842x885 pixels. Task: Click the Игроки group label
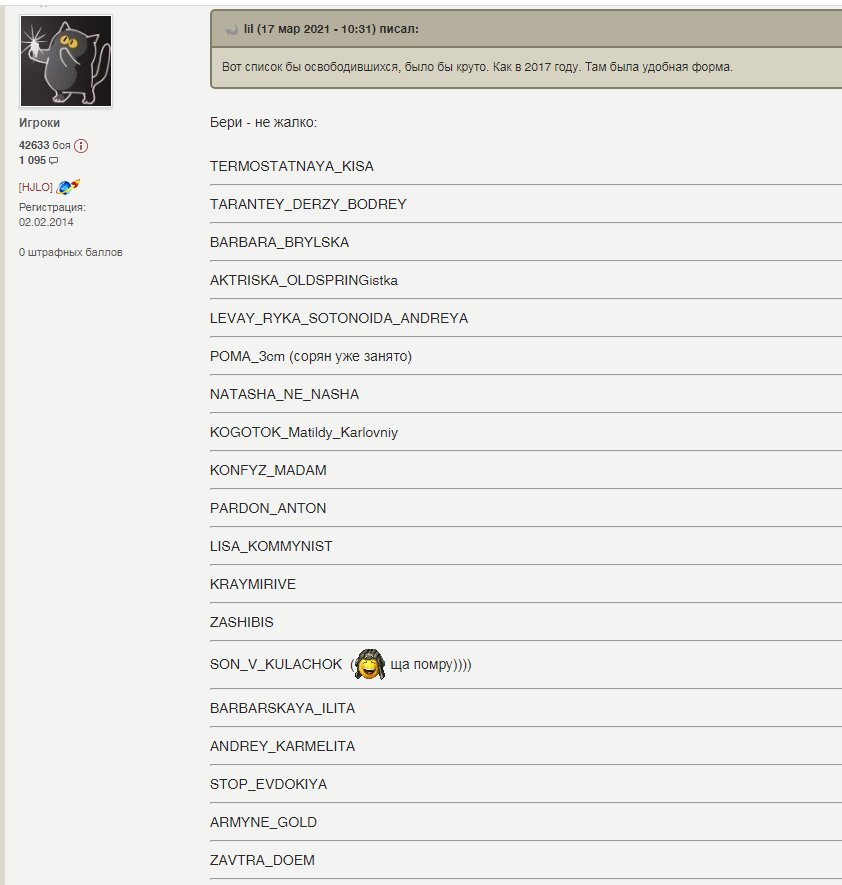pos(40,123)
